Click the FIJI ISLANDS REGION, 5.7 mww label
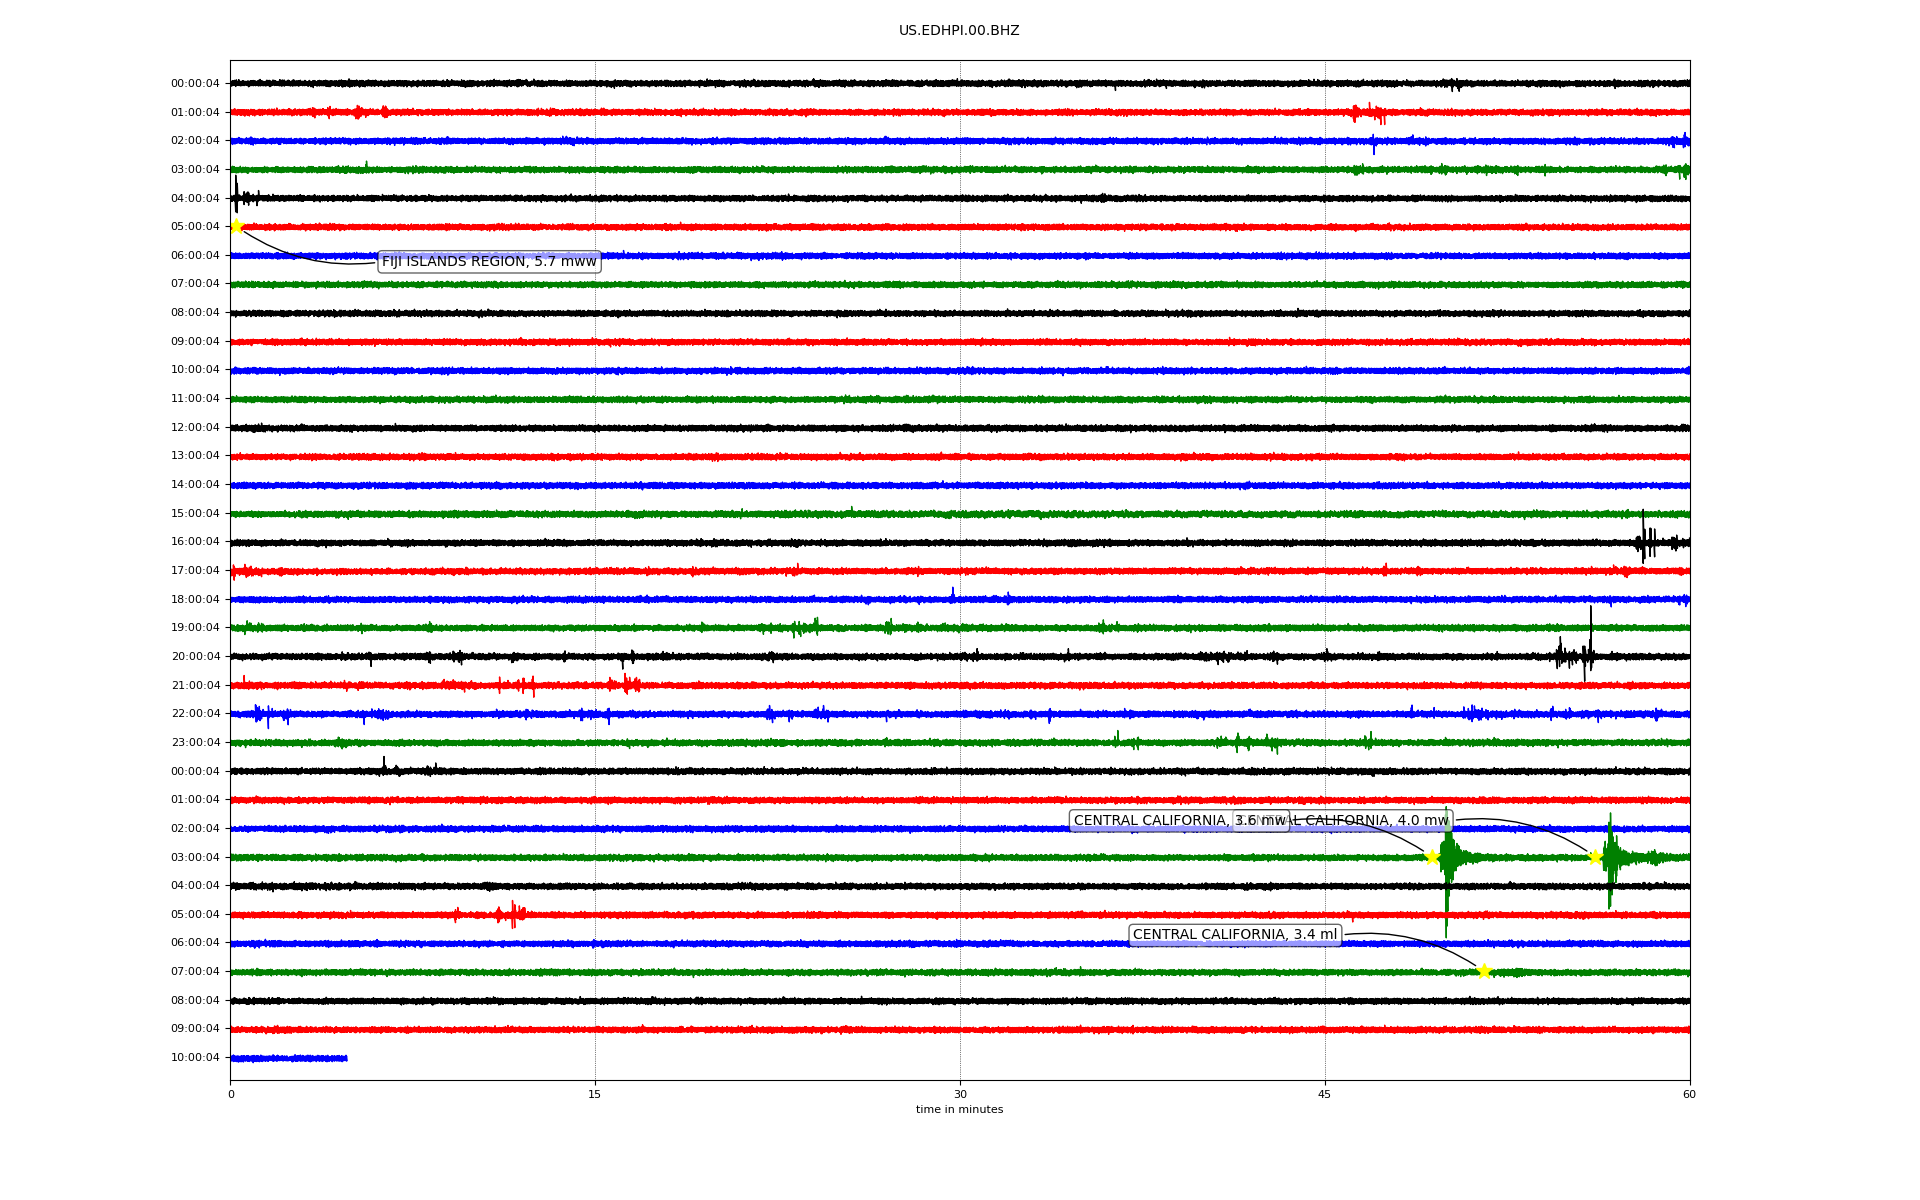1920x1200 pixels. click(488, 262)
